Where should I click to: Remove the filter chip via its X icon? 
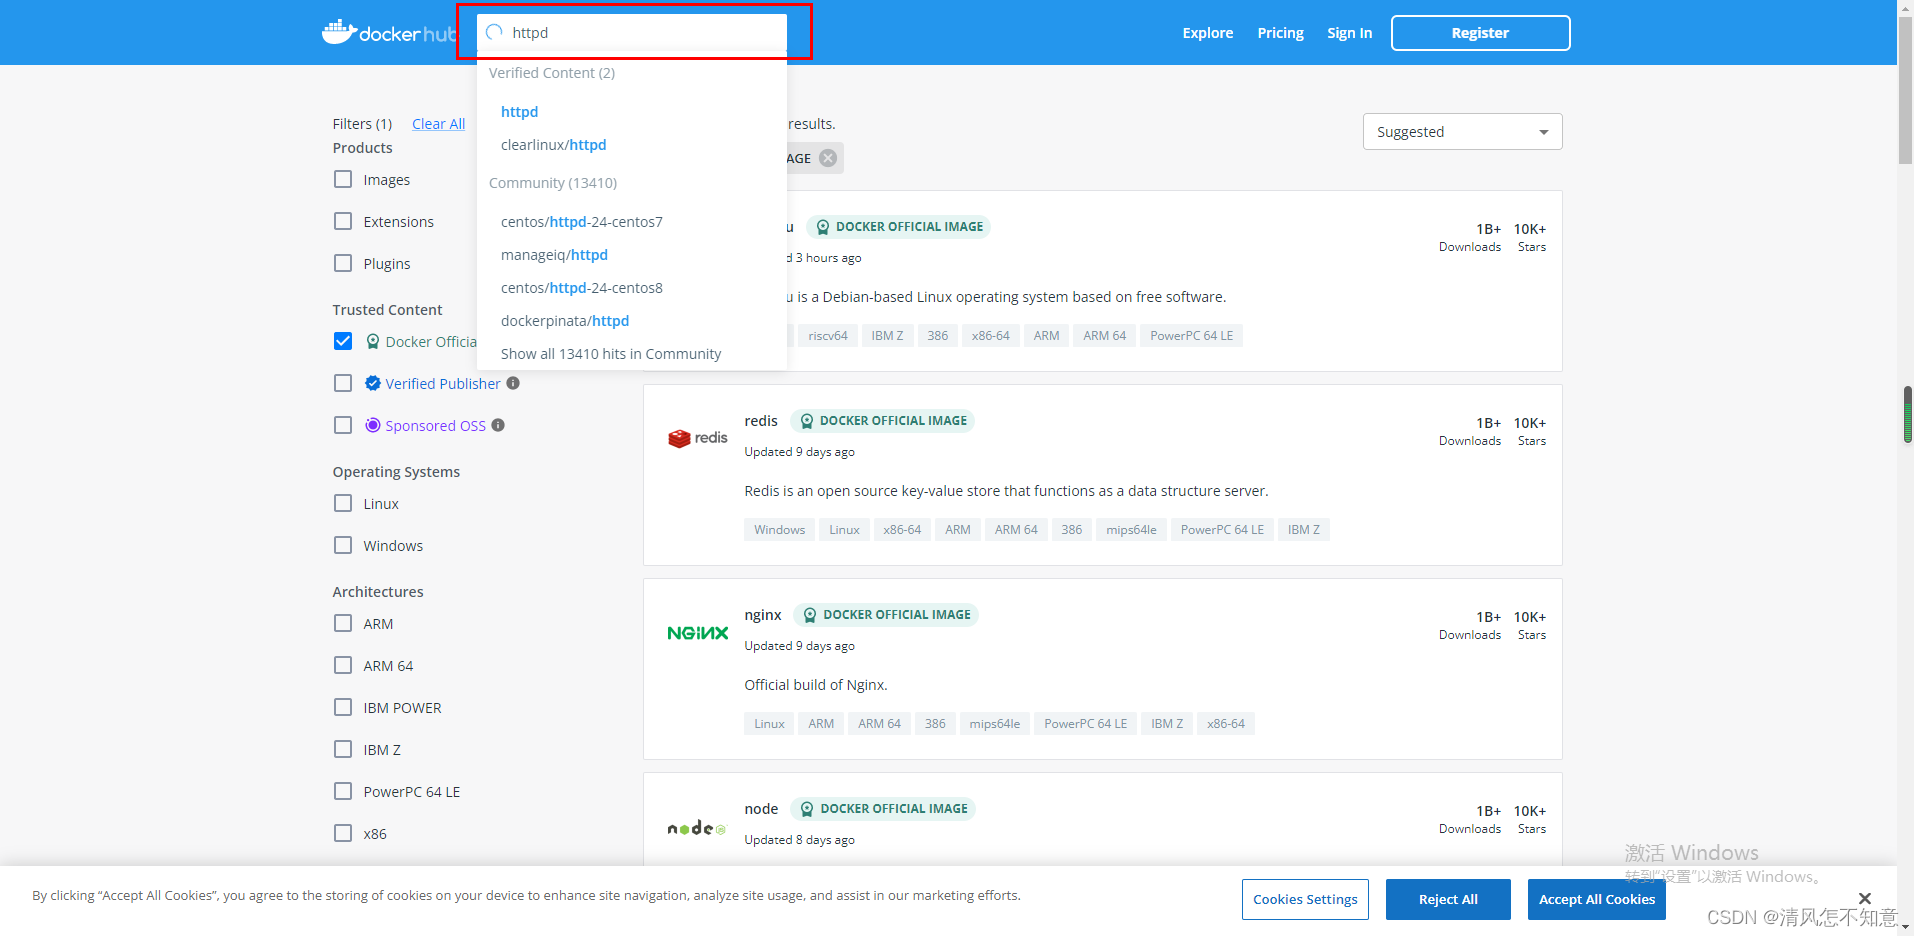click(x=828, y=158)
